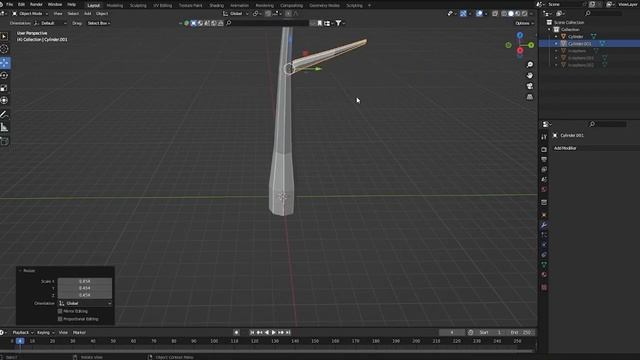Open the Texture properties checker tab
Viewport: 640px width, 360px height.
coord(544,287)
